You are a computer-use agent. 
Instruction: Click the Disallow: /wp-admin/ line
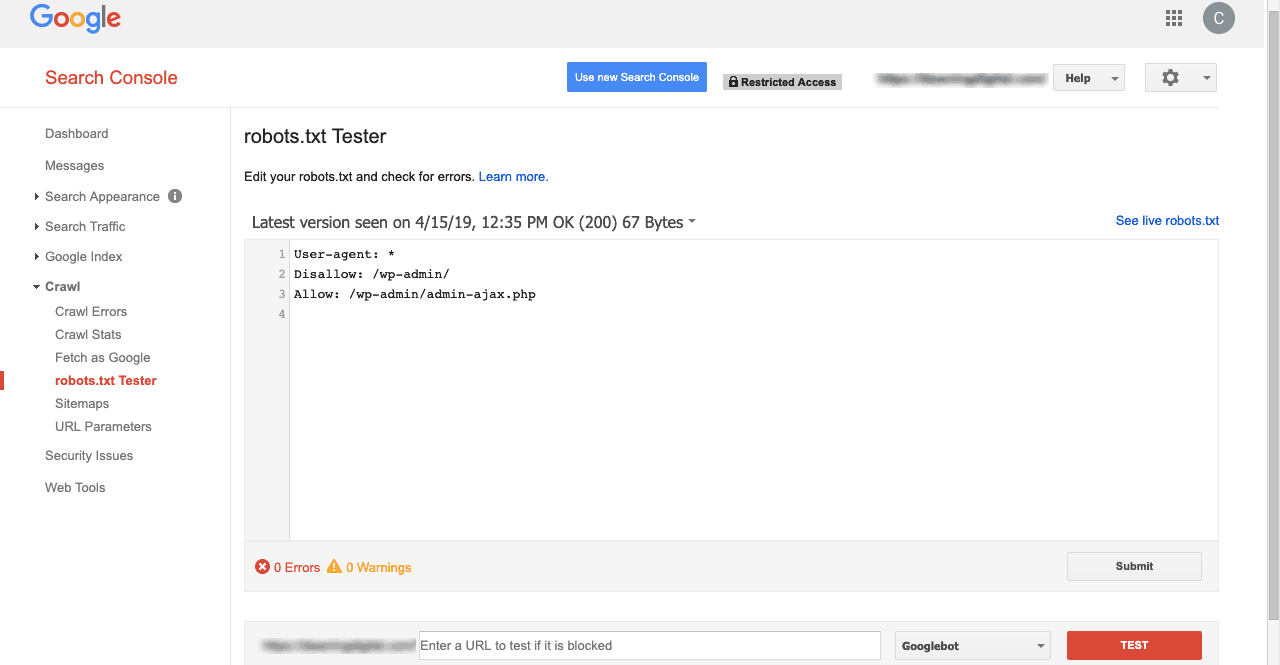372,274
